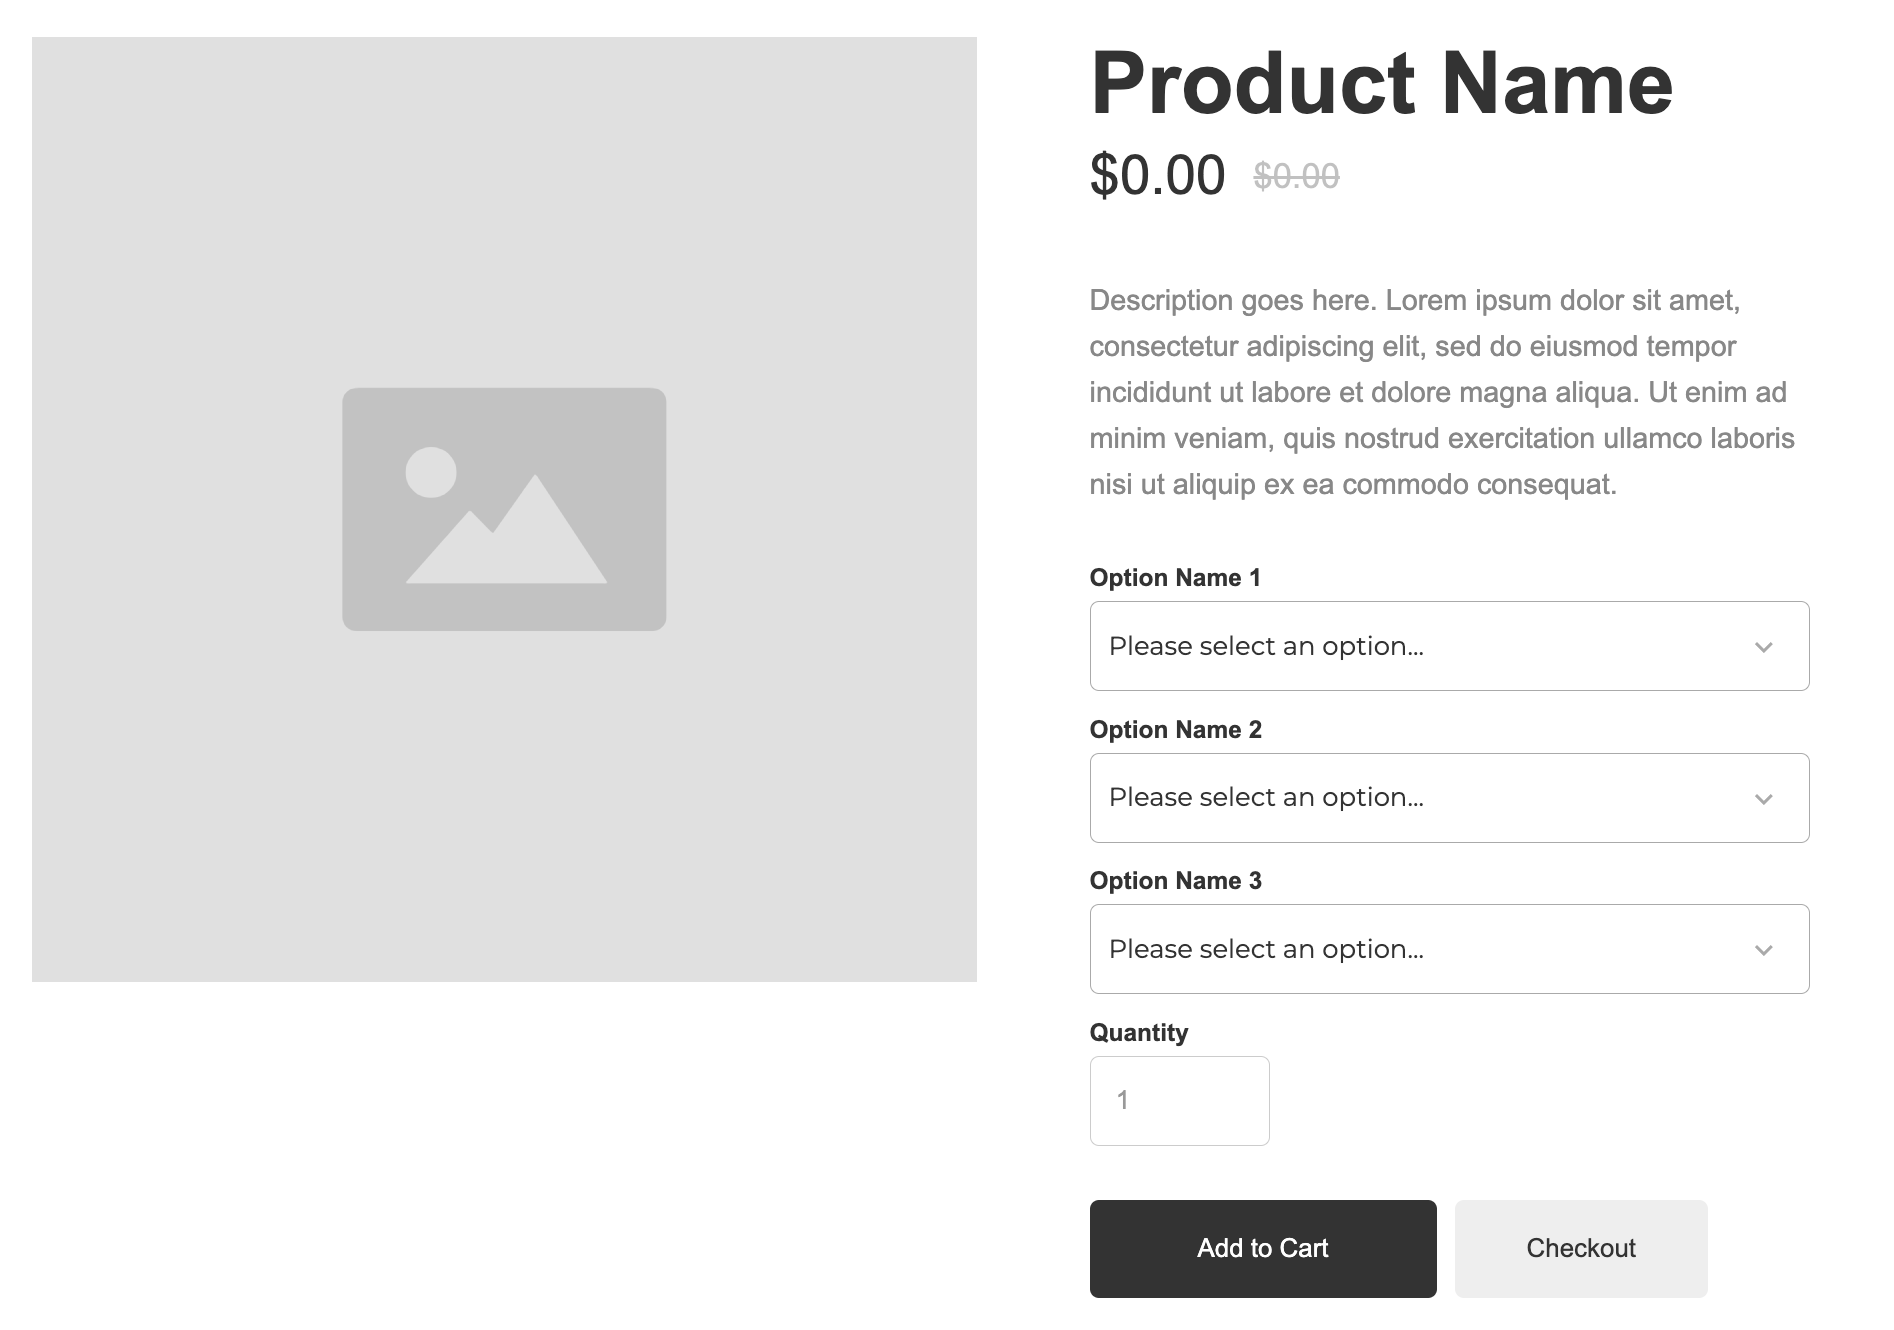This screenshot has height=1330, width=1894.
Task: Click the chevron arrow for Option Name 3
Action: click(x=1763, y=950)
